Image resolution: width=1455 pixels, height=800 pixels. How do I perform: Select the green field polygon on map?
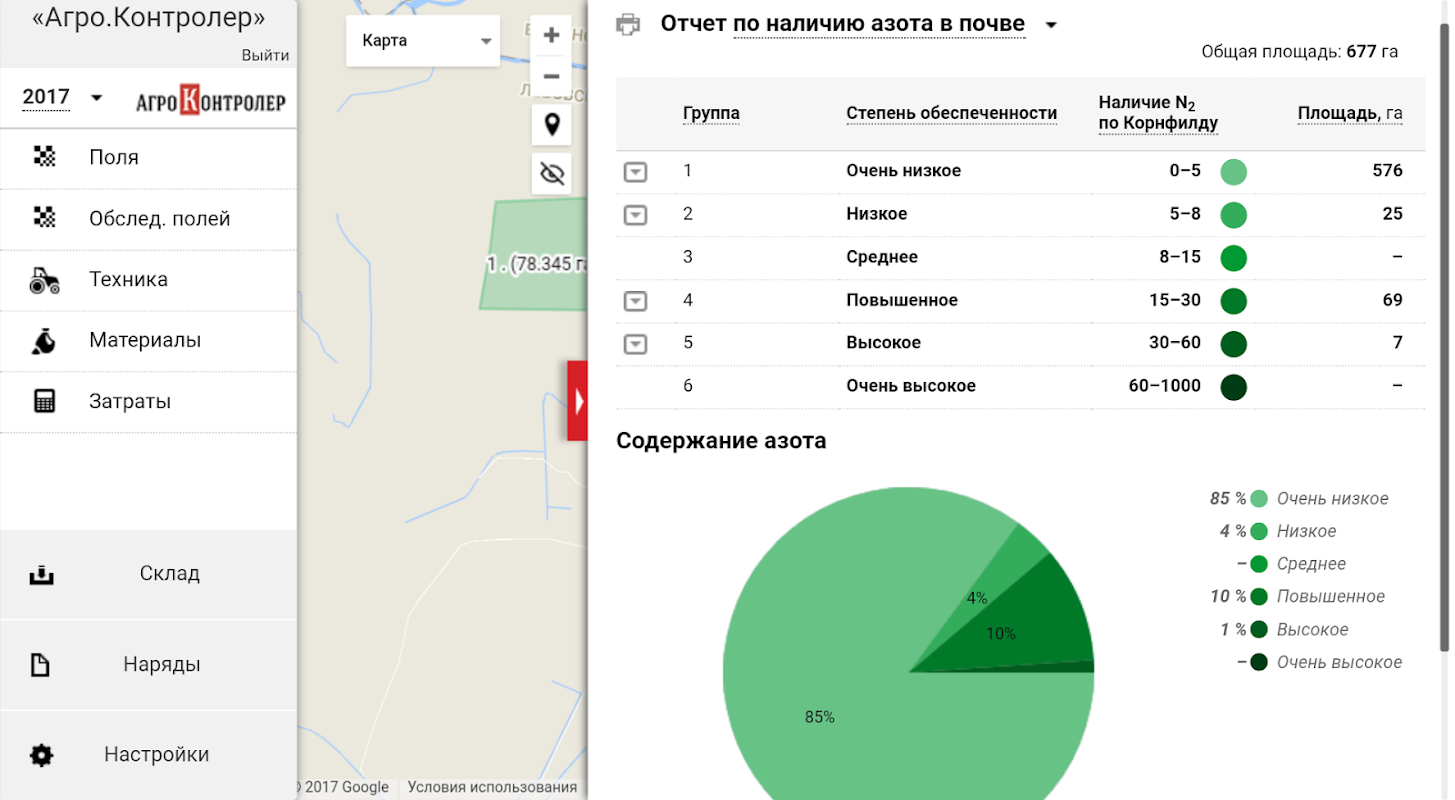535,255
